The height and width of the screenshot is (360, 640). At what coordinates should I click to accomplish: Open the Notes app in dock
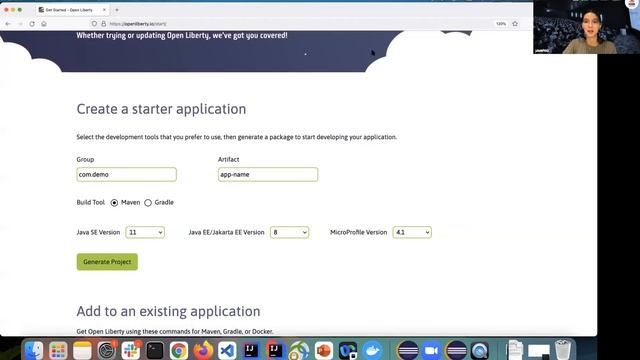[82, 351]
